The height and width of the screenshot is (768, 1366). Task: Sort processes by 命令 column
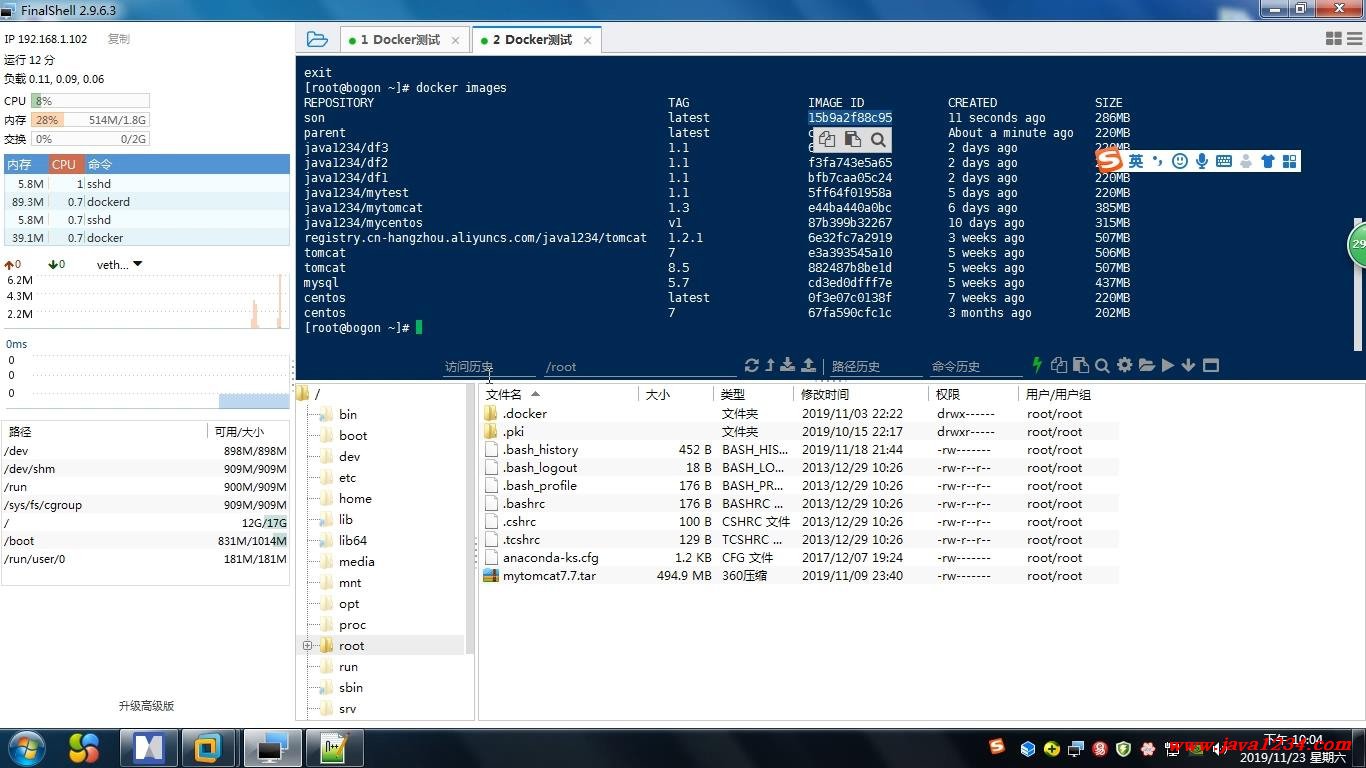187,164
